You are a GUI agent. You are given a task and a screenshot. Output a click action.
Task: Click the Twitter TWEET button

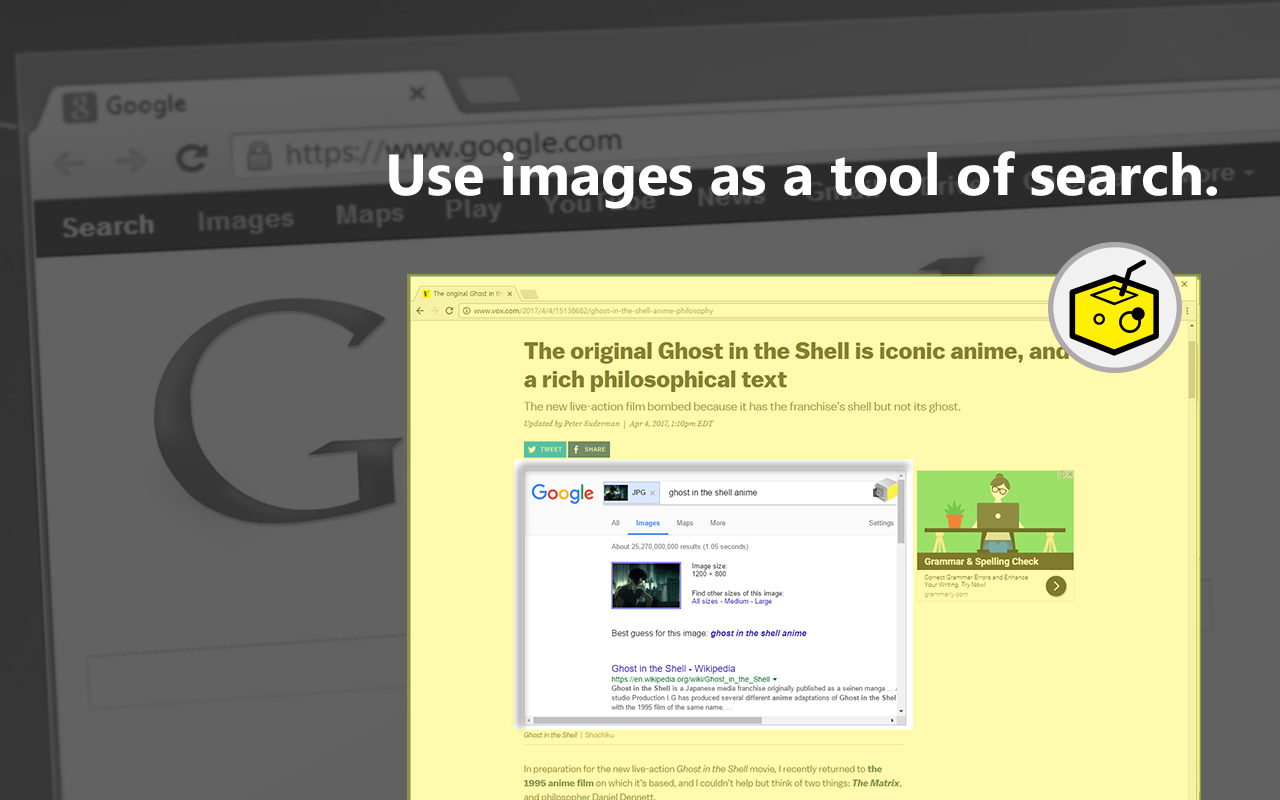point(545,450)
